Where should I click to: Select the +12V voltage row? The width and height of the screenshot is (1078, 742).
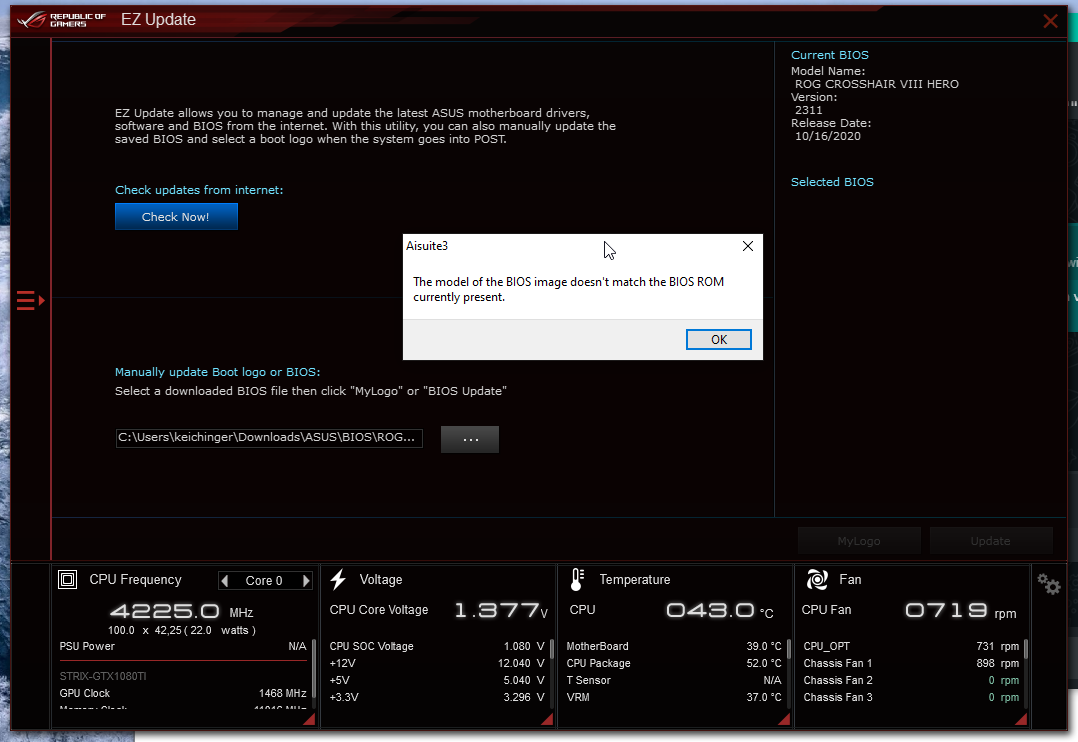click(437, 664)
